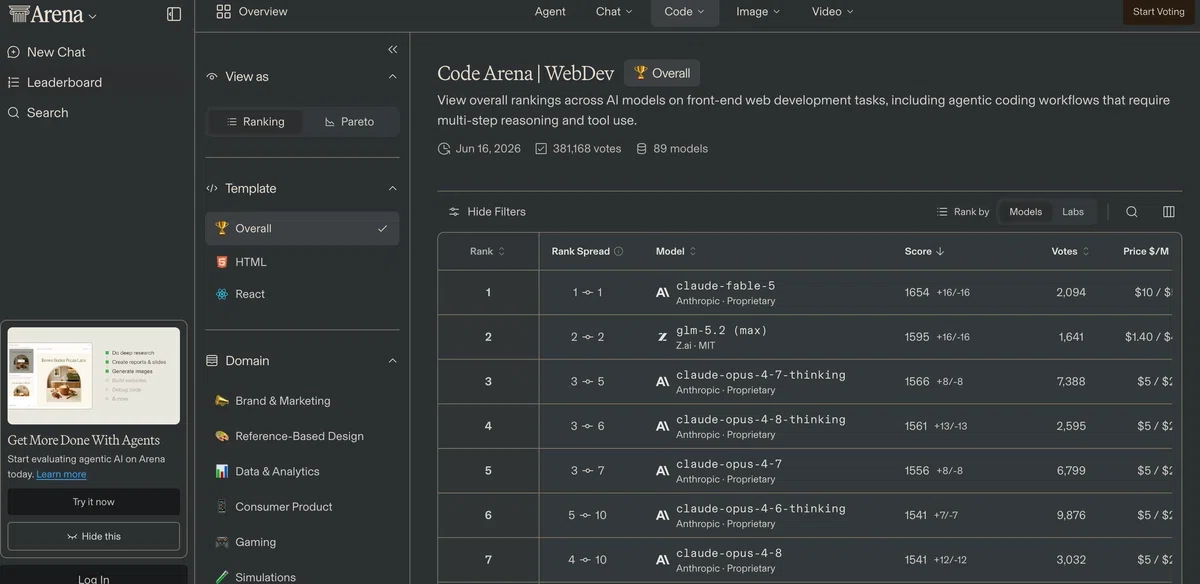Screen dimensions: 1200x584
Task: Click the claude-opus-4-7 model name
Action: tap(729, 464)
